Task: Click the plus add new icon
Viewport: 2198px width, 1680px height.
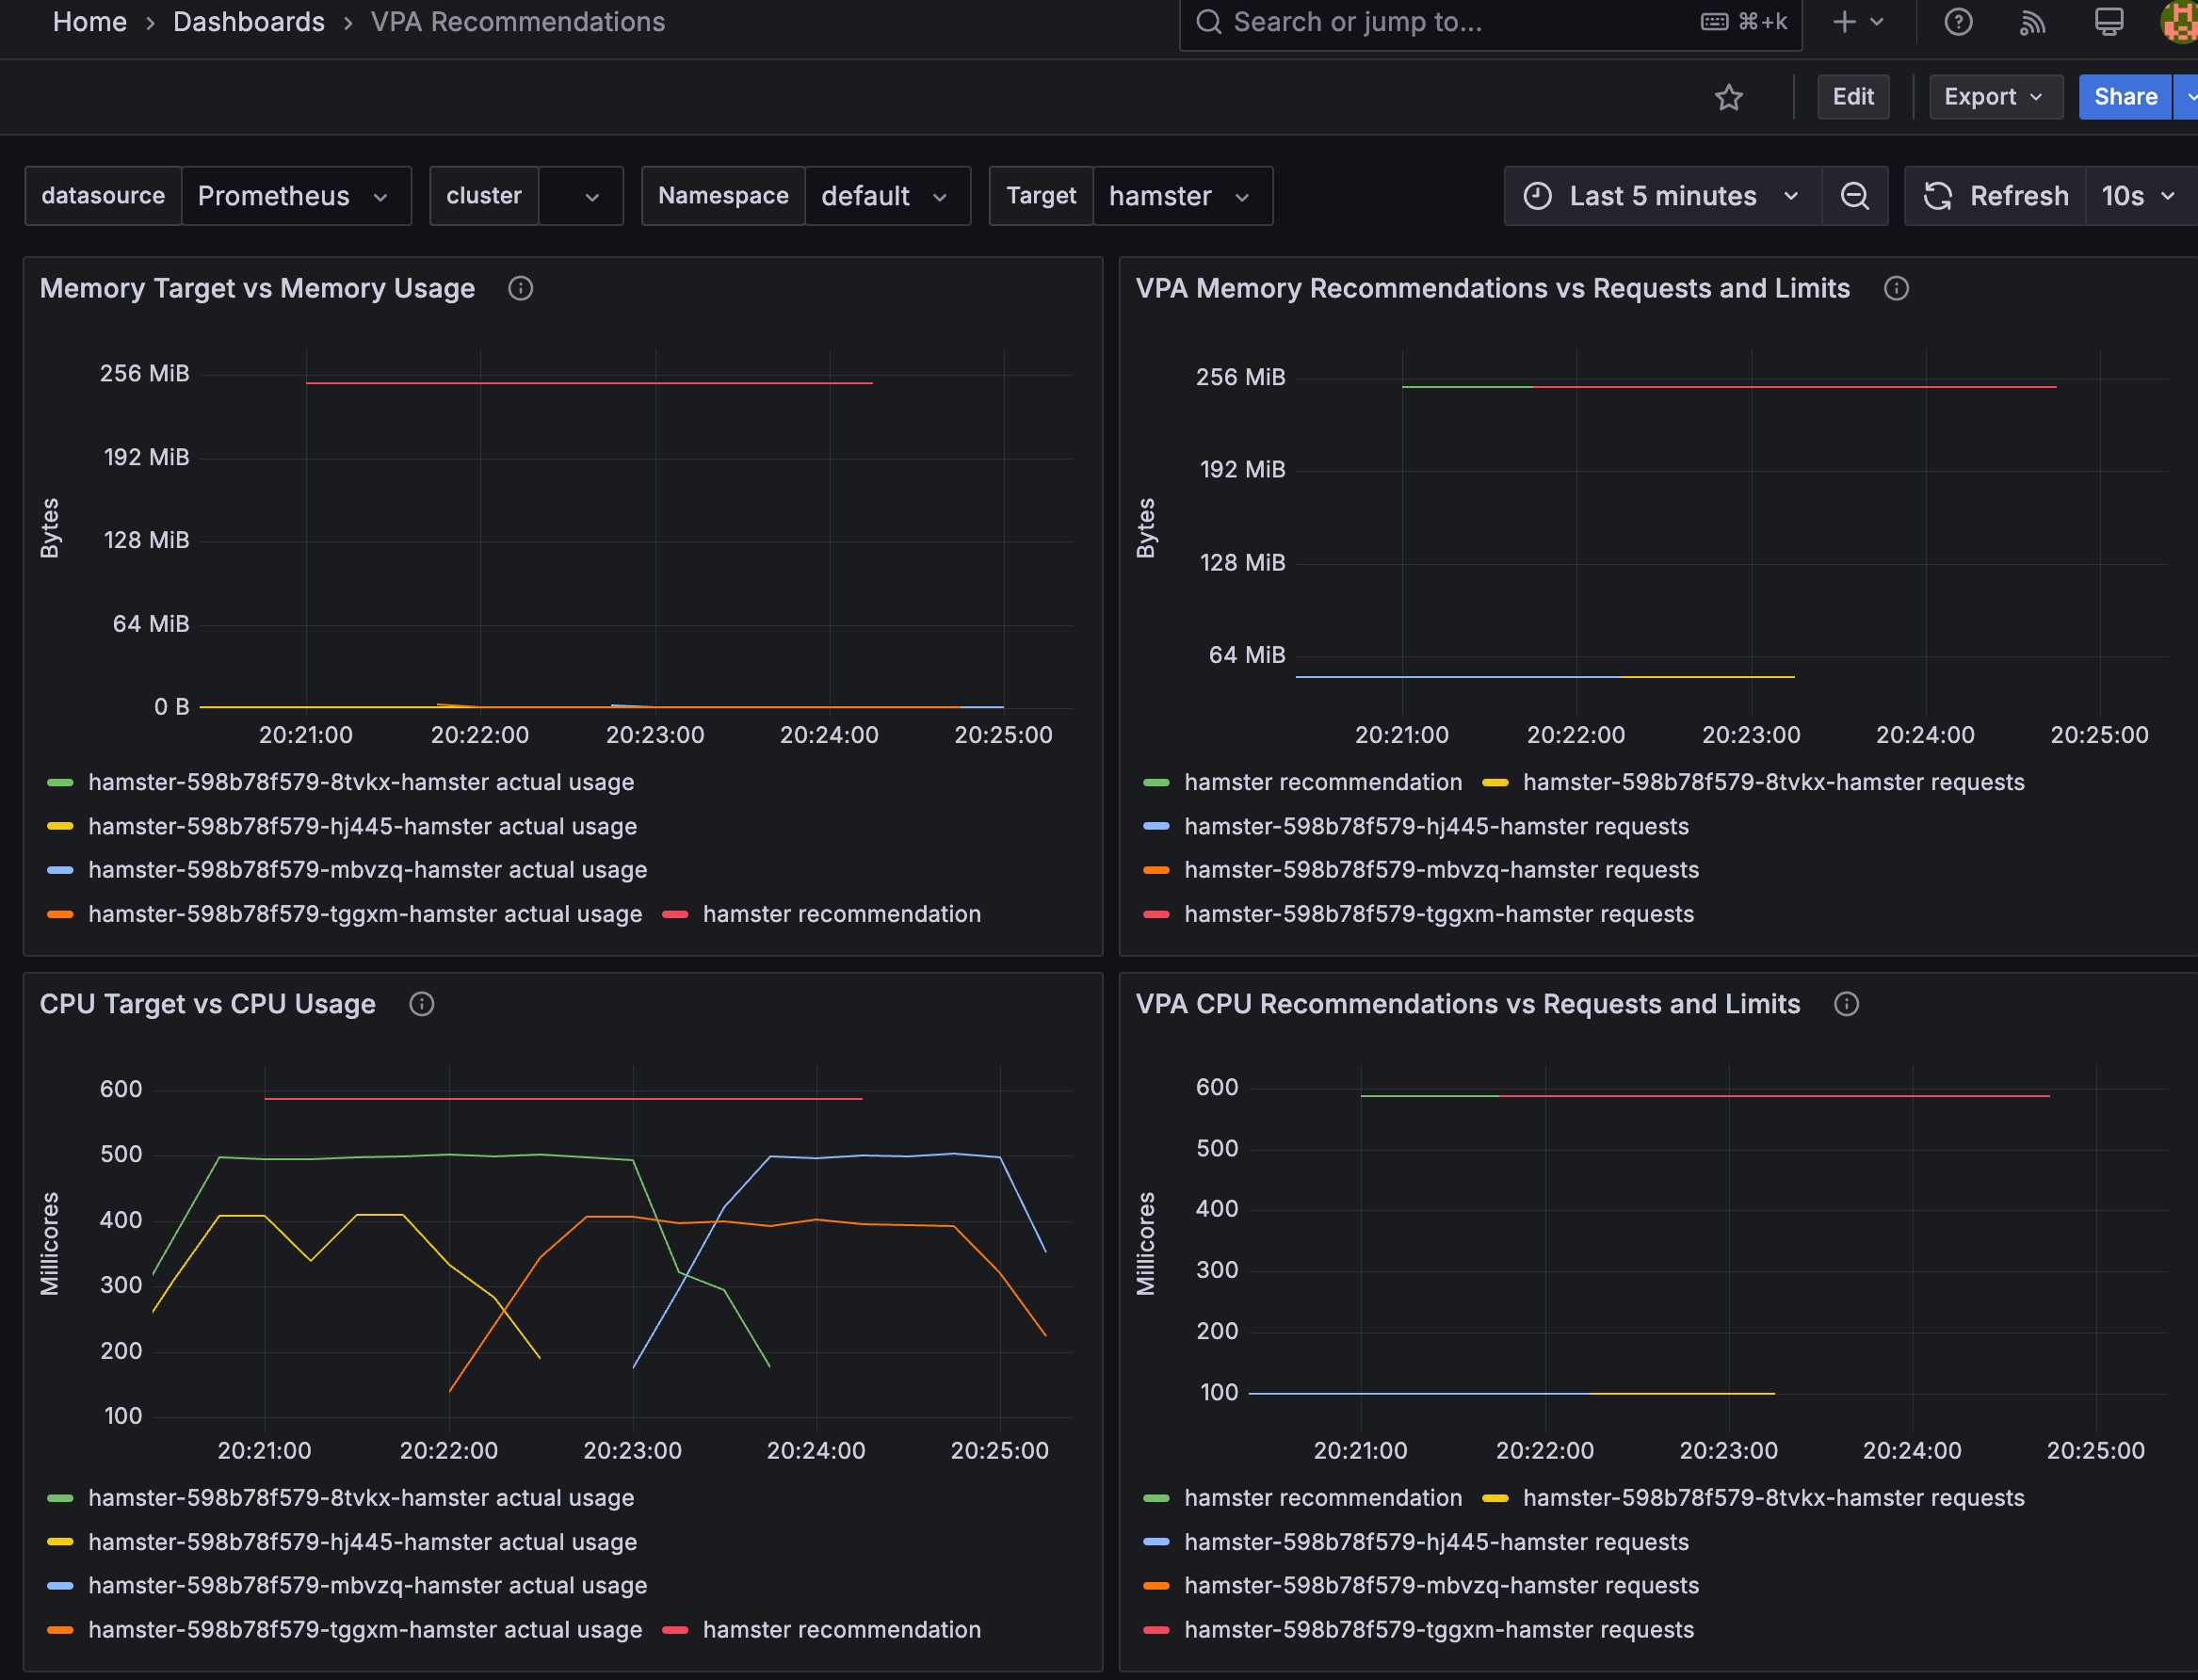Action: 1844,22
